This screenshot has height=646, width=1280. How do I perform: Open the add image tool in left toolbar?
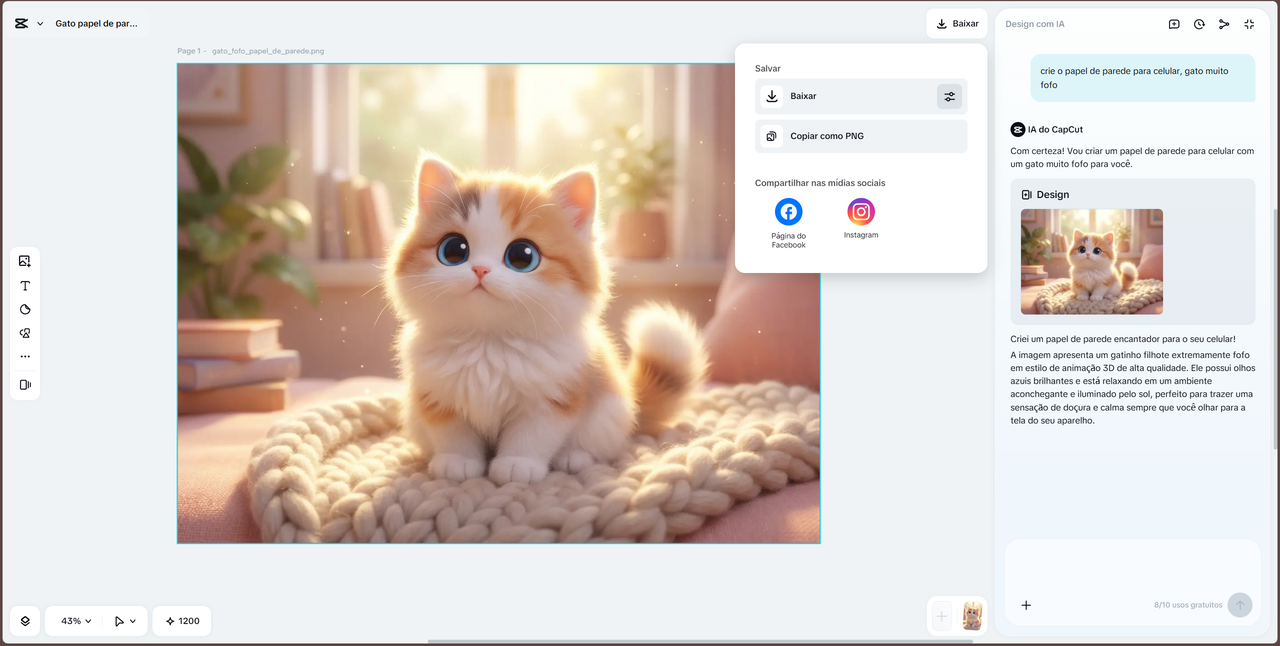point(25,261)
